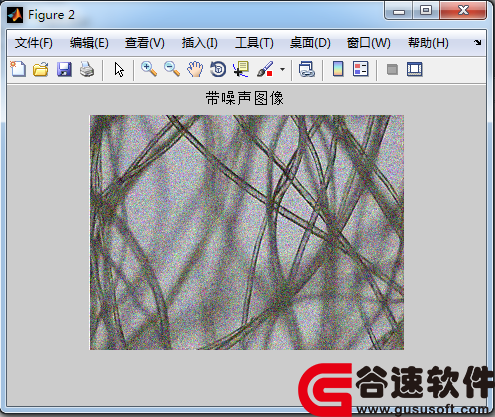Click the noisy fiber image in the axes
The height and width of the screenshot is (417, 495).
coord(247,232)
